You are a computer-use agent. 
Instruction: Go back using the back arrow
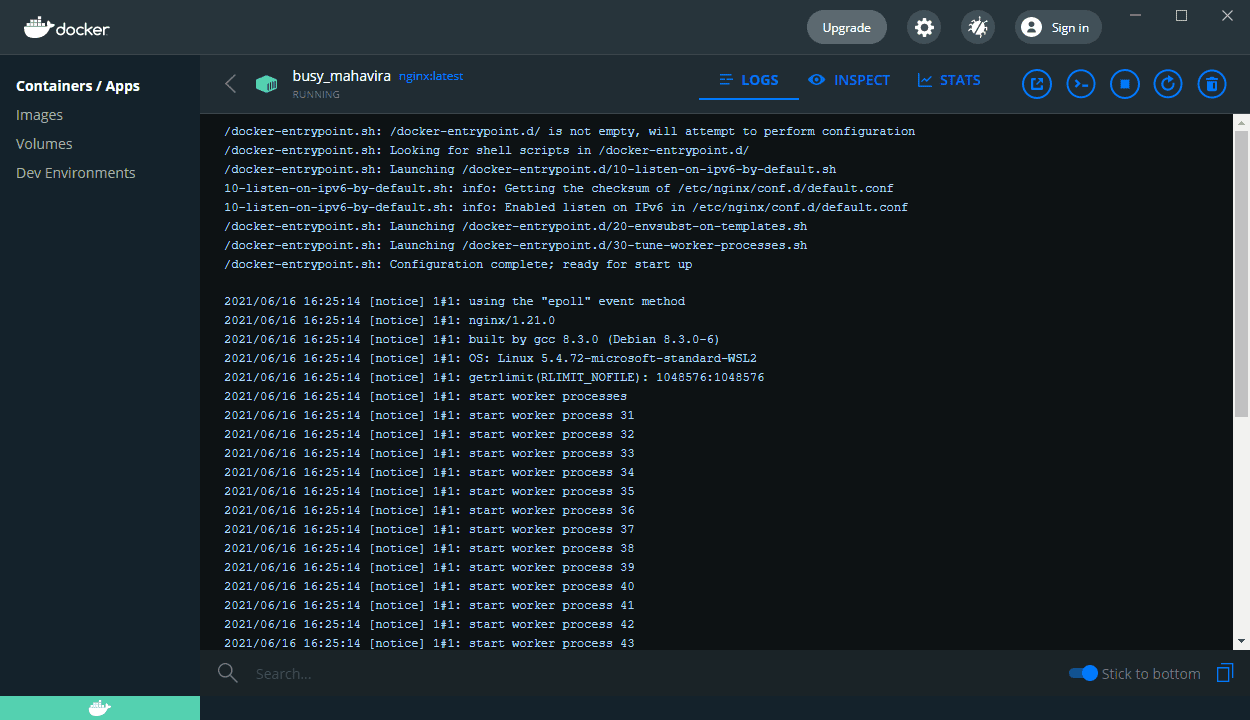(x=230, y=84)
